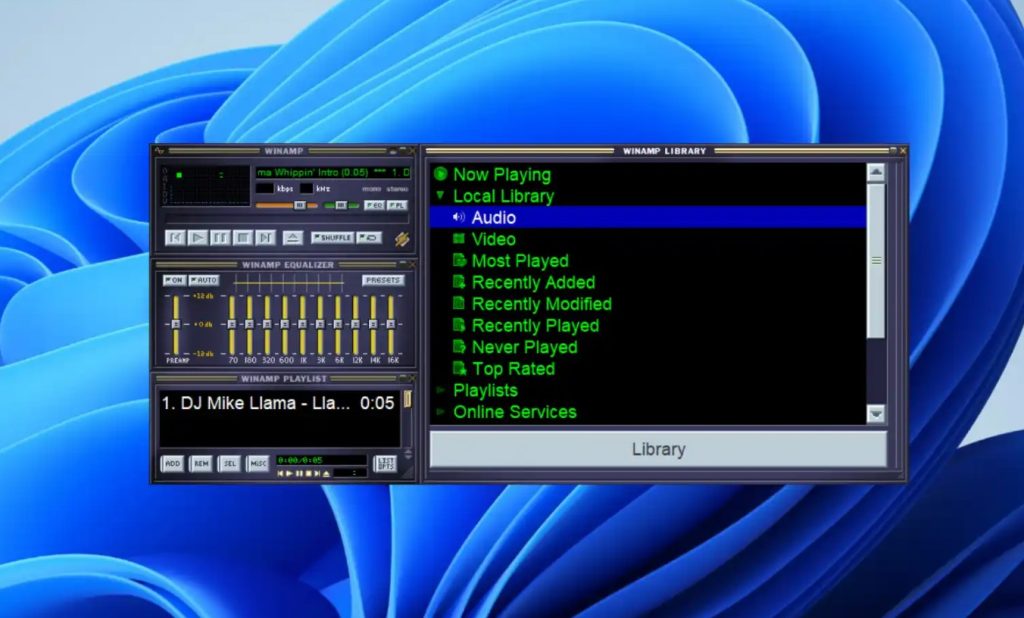
Task: Open the Top Rated smart view
Action: pos(513,368)
